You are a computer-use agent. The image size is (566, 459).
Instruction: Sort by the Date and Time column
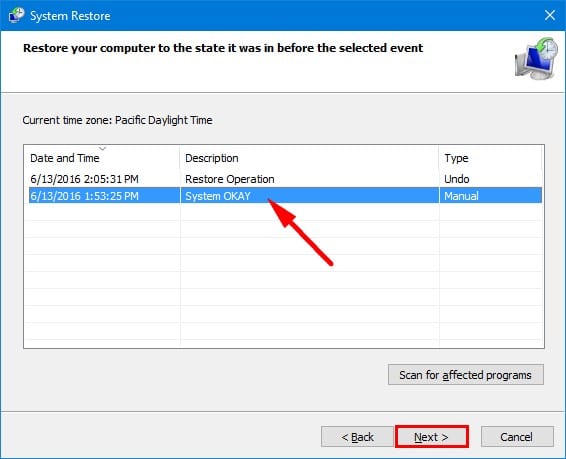coord(65,158)
